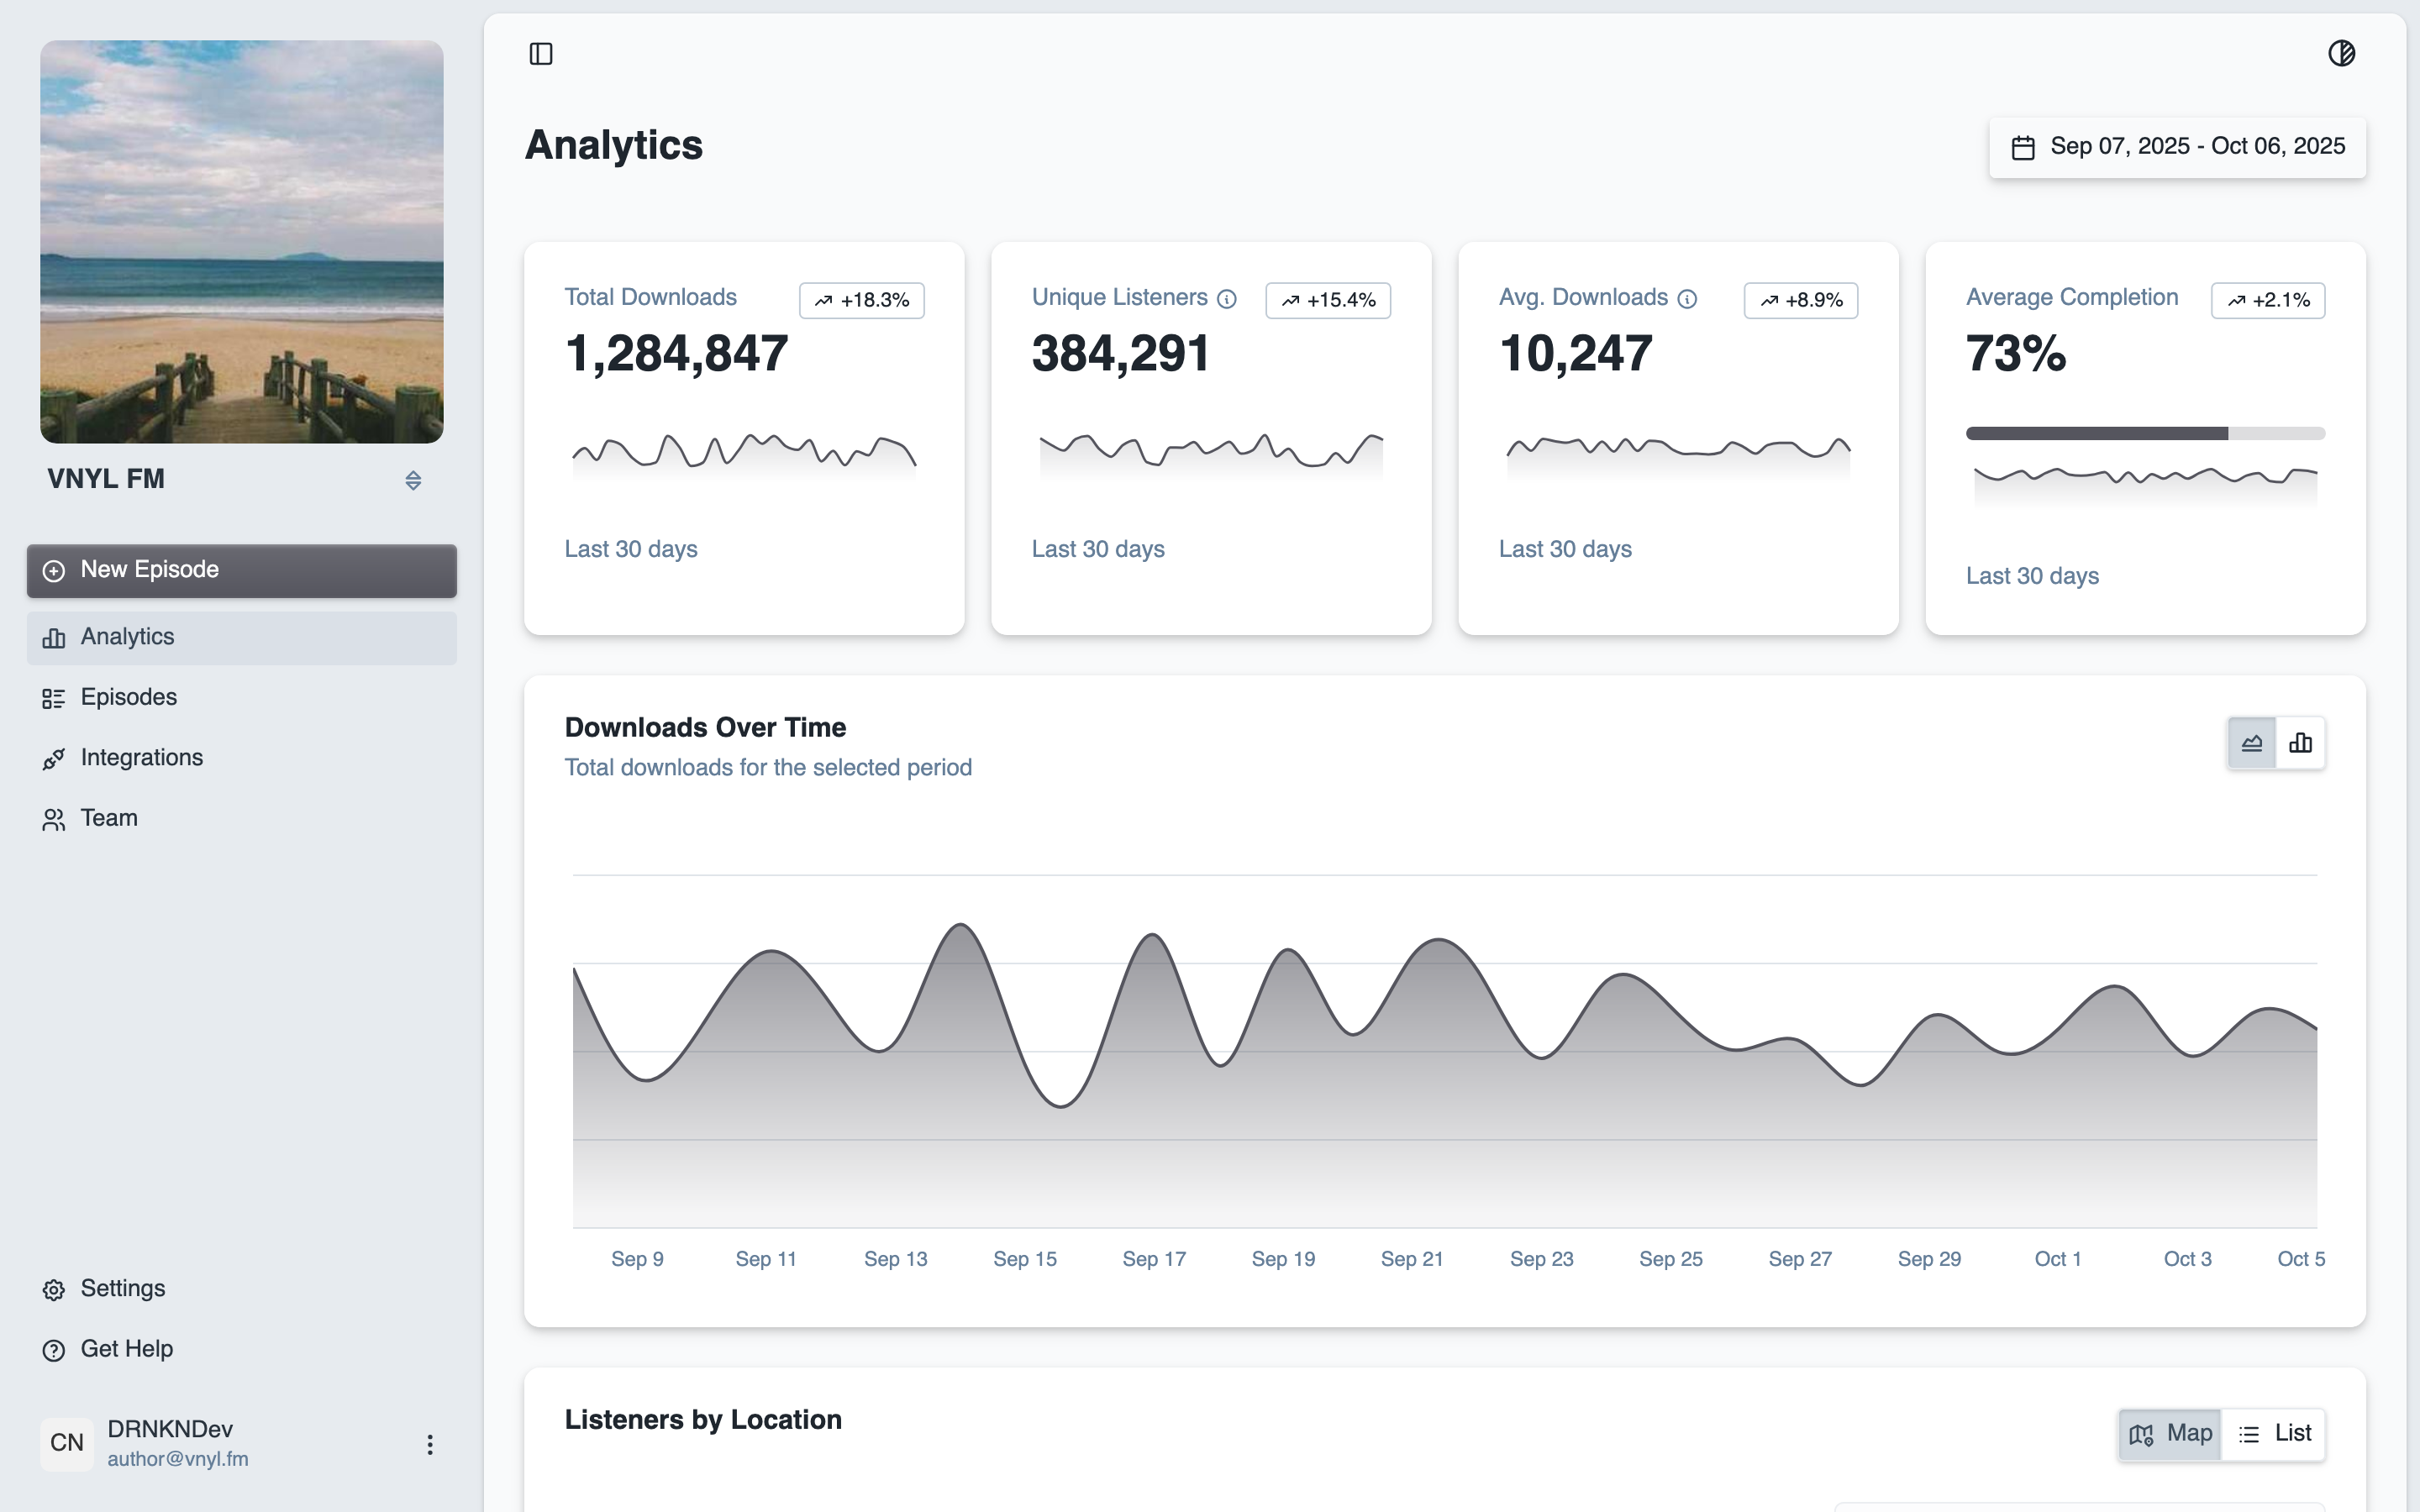Collapse the sidebar using the panel icon

pyautogui.click(x=541, y=54)
